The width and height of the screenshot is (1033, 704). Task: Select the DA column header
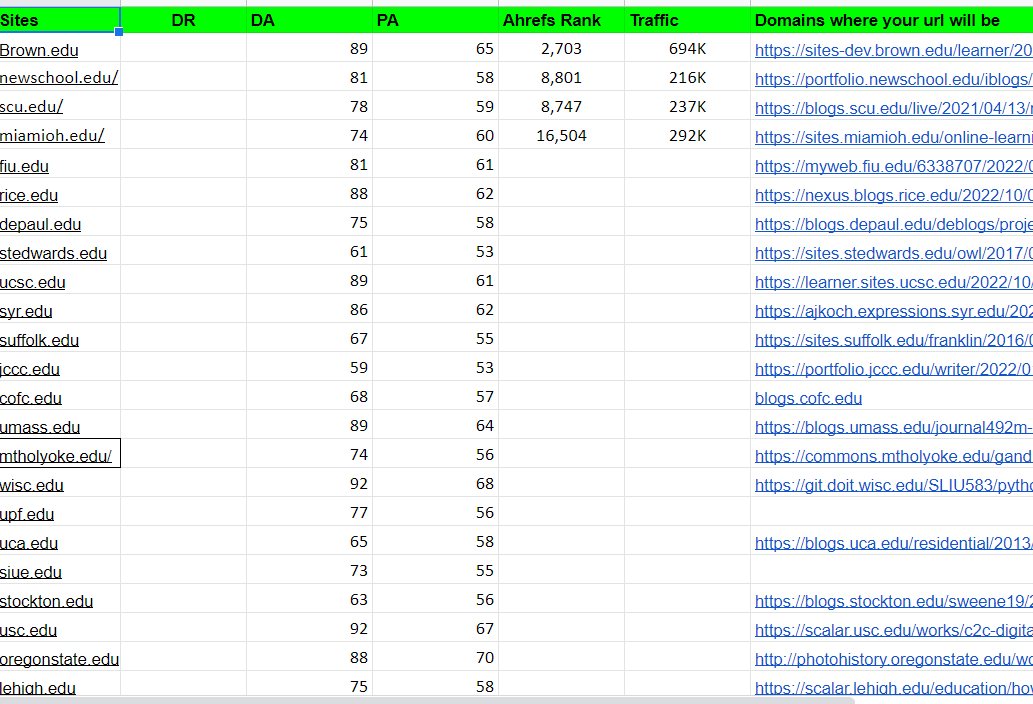(309, 20)
